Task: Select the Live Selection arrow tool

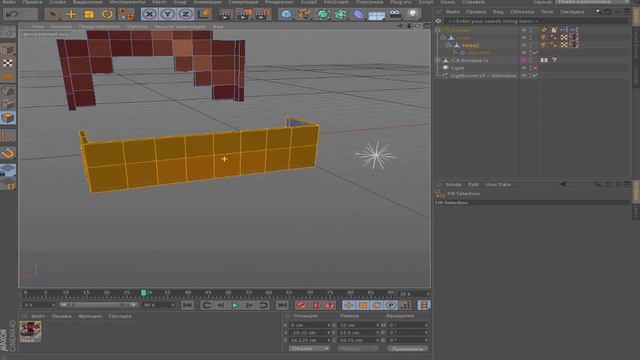Action: (52, 14)
